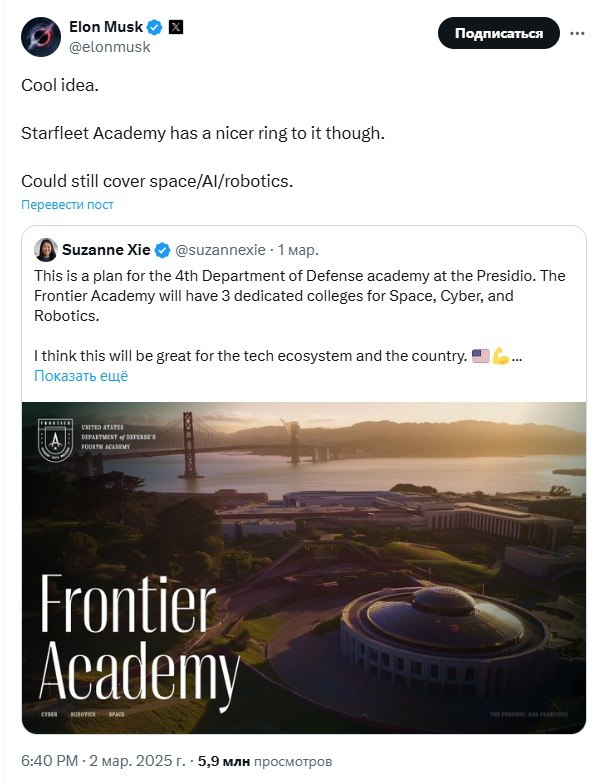Click the shield emblem in the Frontier Academy image
This screenshot has width=600, height=782.
pyautogui.click(x=55, y=441)
